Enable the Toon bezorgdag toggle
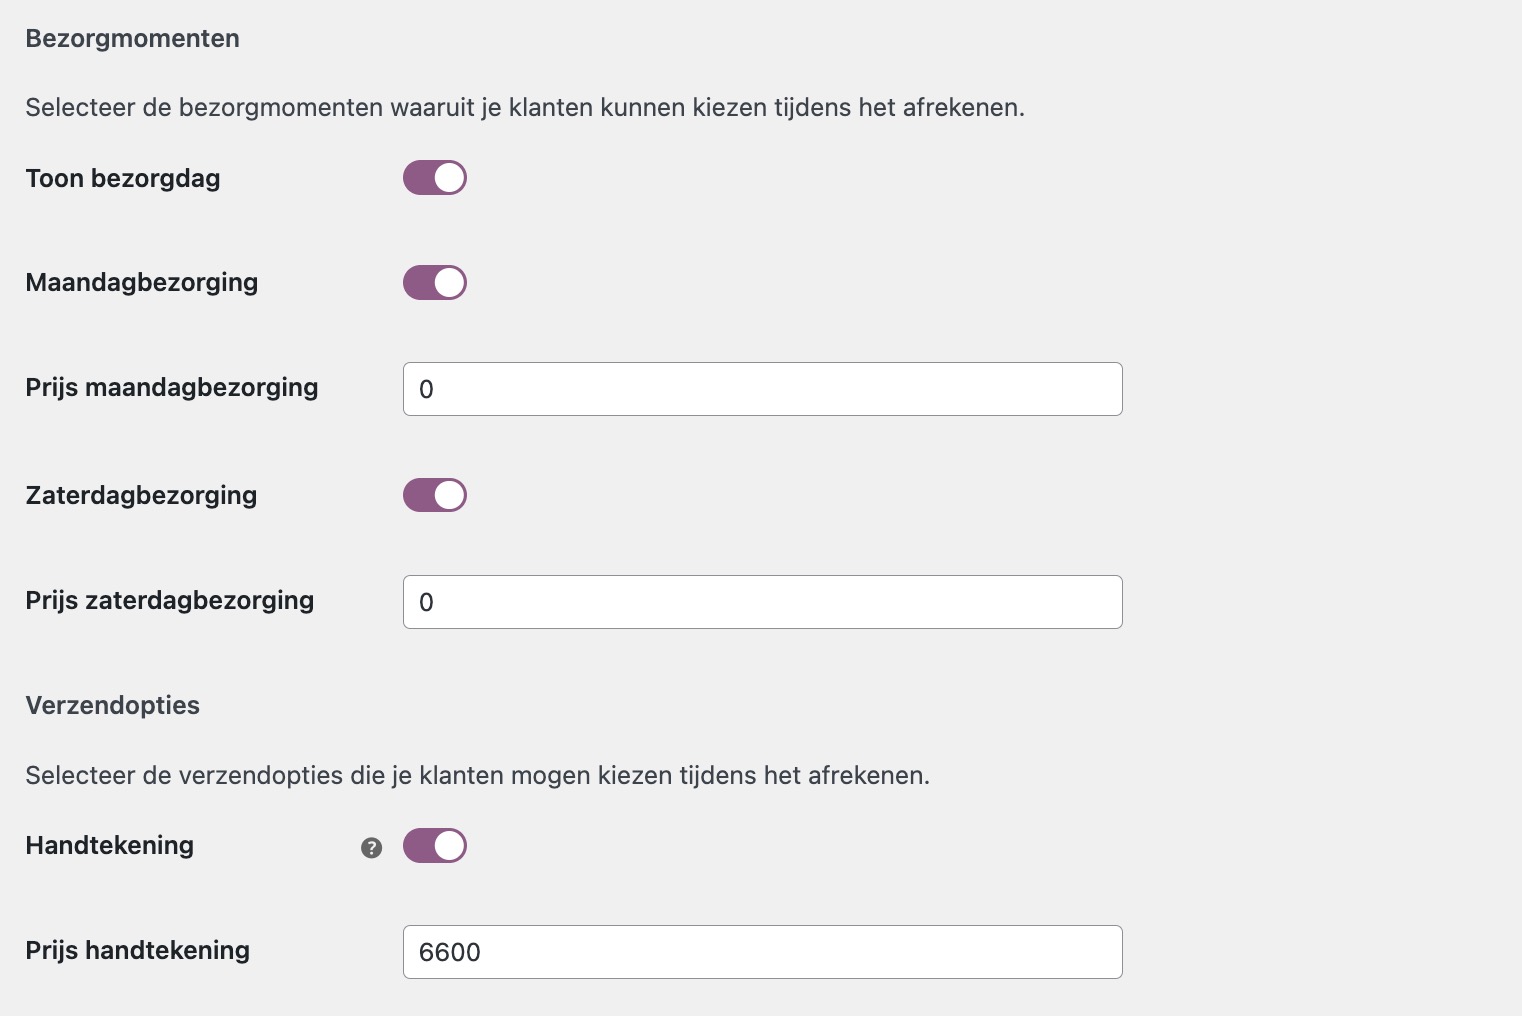The width and height of the screenshot is (1522, 1016). 434,177
